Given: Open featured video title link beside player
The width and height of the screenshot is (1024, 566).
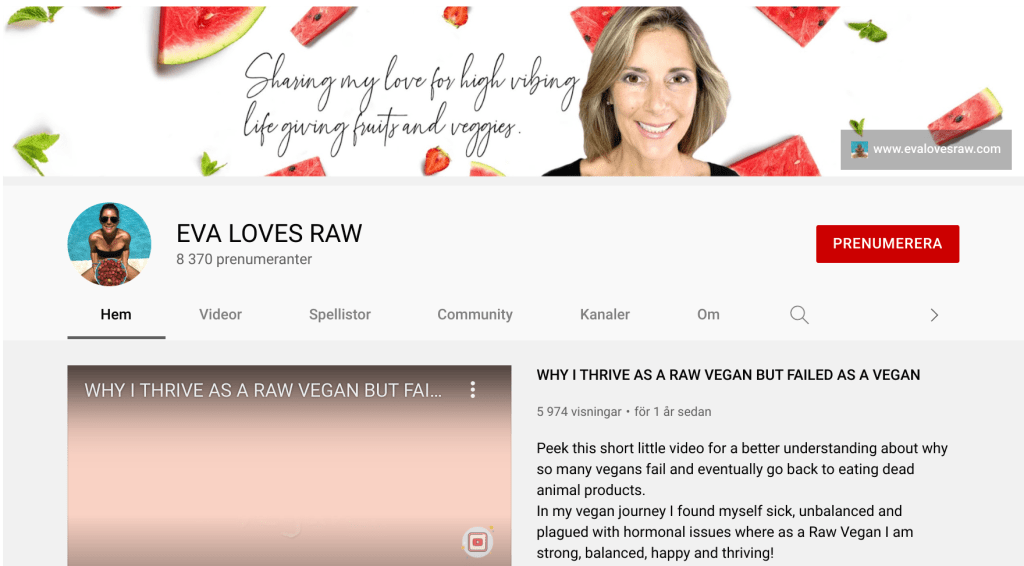Looking at the screenshot, I should (728, 375).
